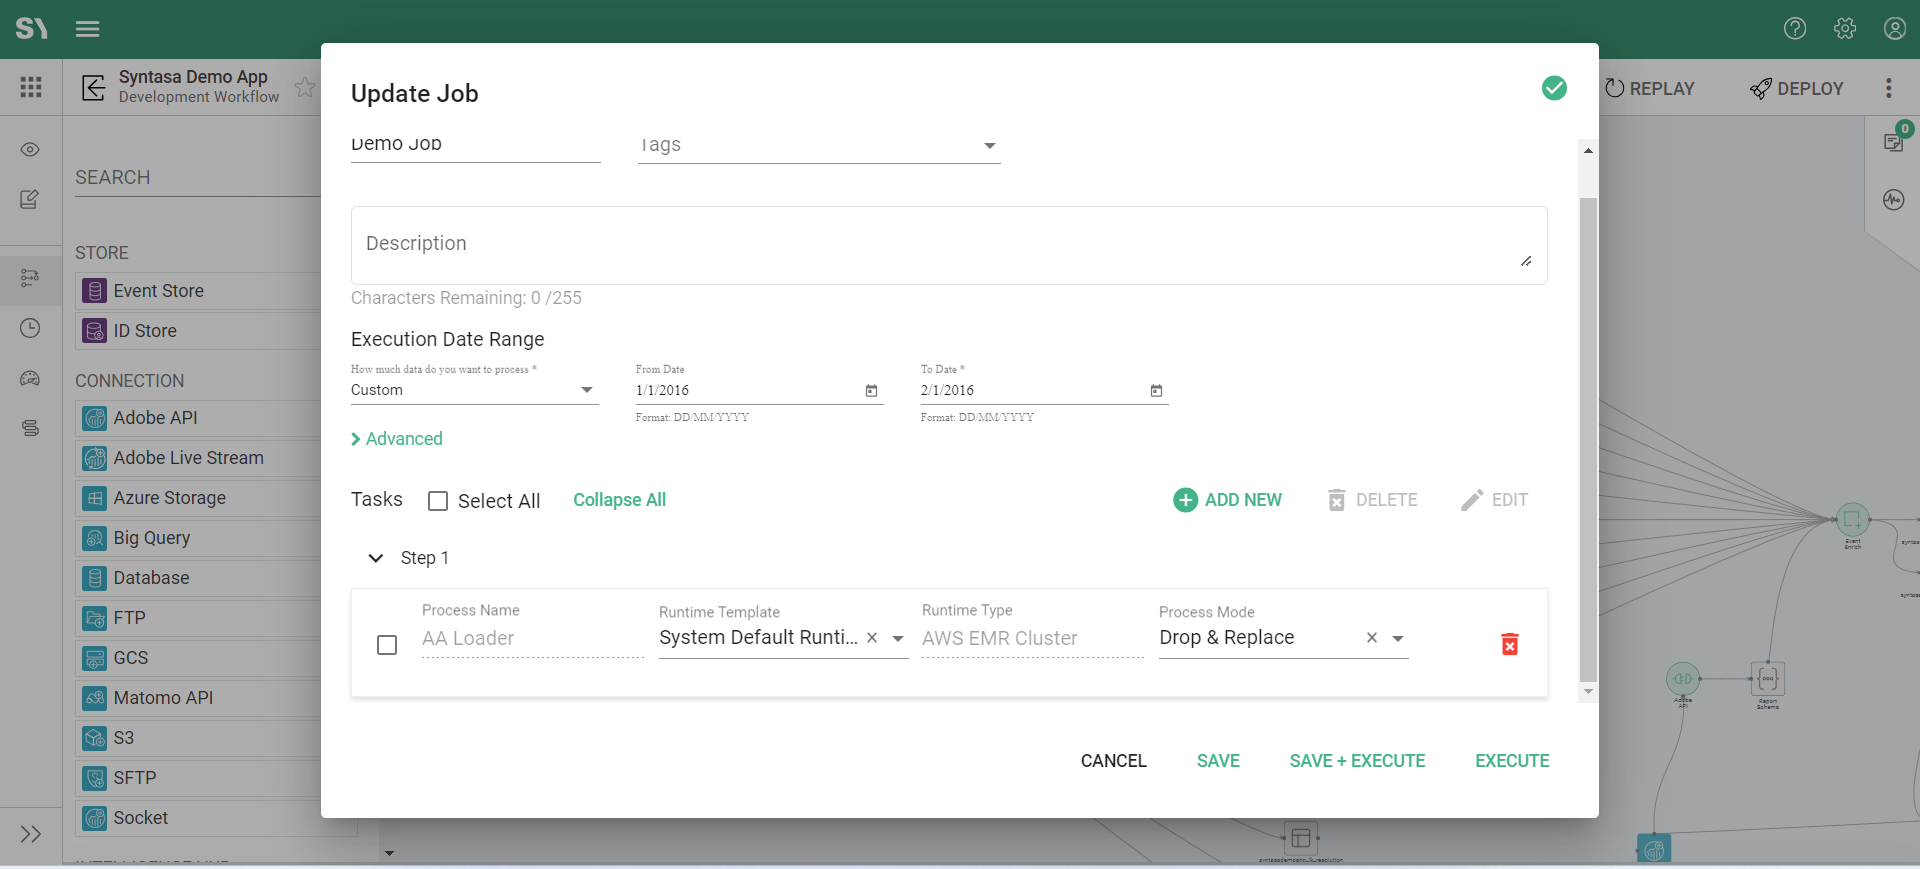Image resolution: width=1920 pixels, height=869 pixels.
Task: Open the apps grid icon
Action: (31, 88)
